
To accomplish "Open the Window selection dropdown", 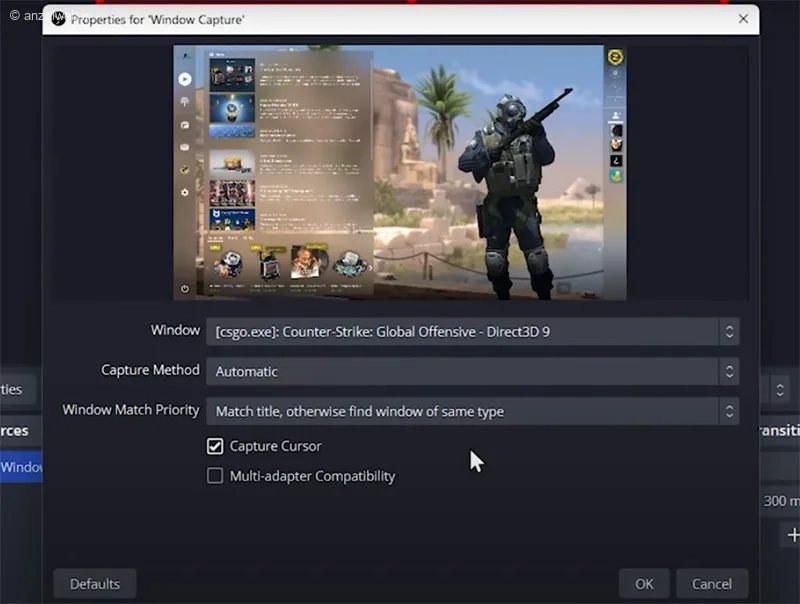I will 472,331.
